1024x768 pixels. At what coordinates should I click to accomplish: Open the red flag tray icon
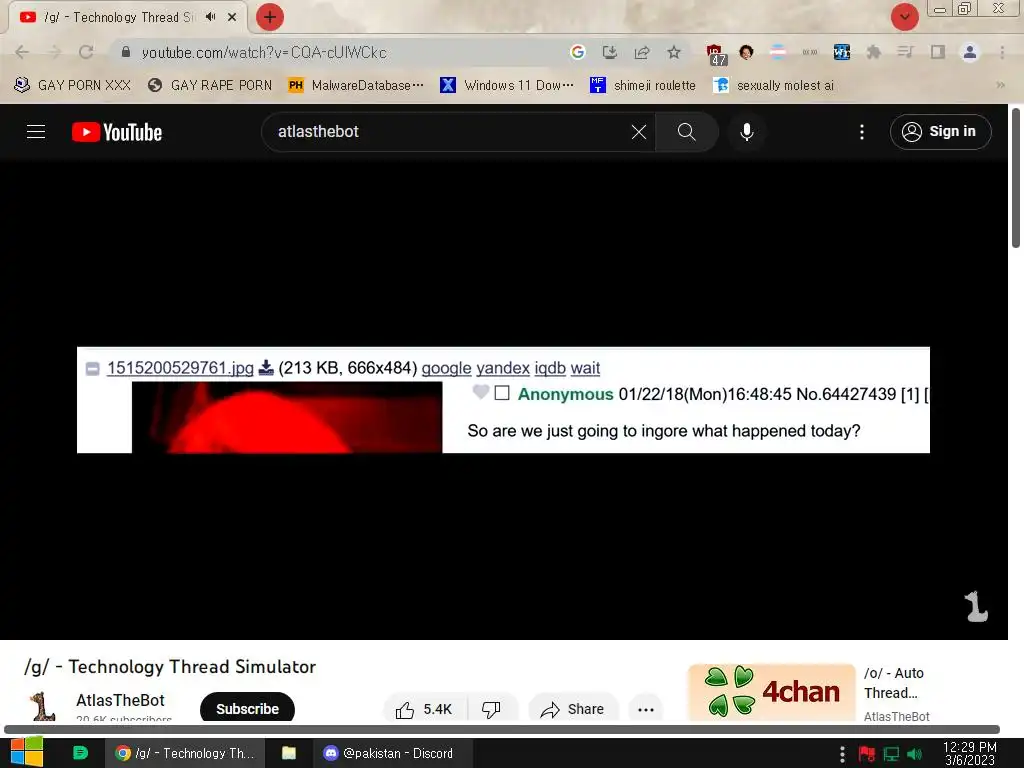coord(867,754)
